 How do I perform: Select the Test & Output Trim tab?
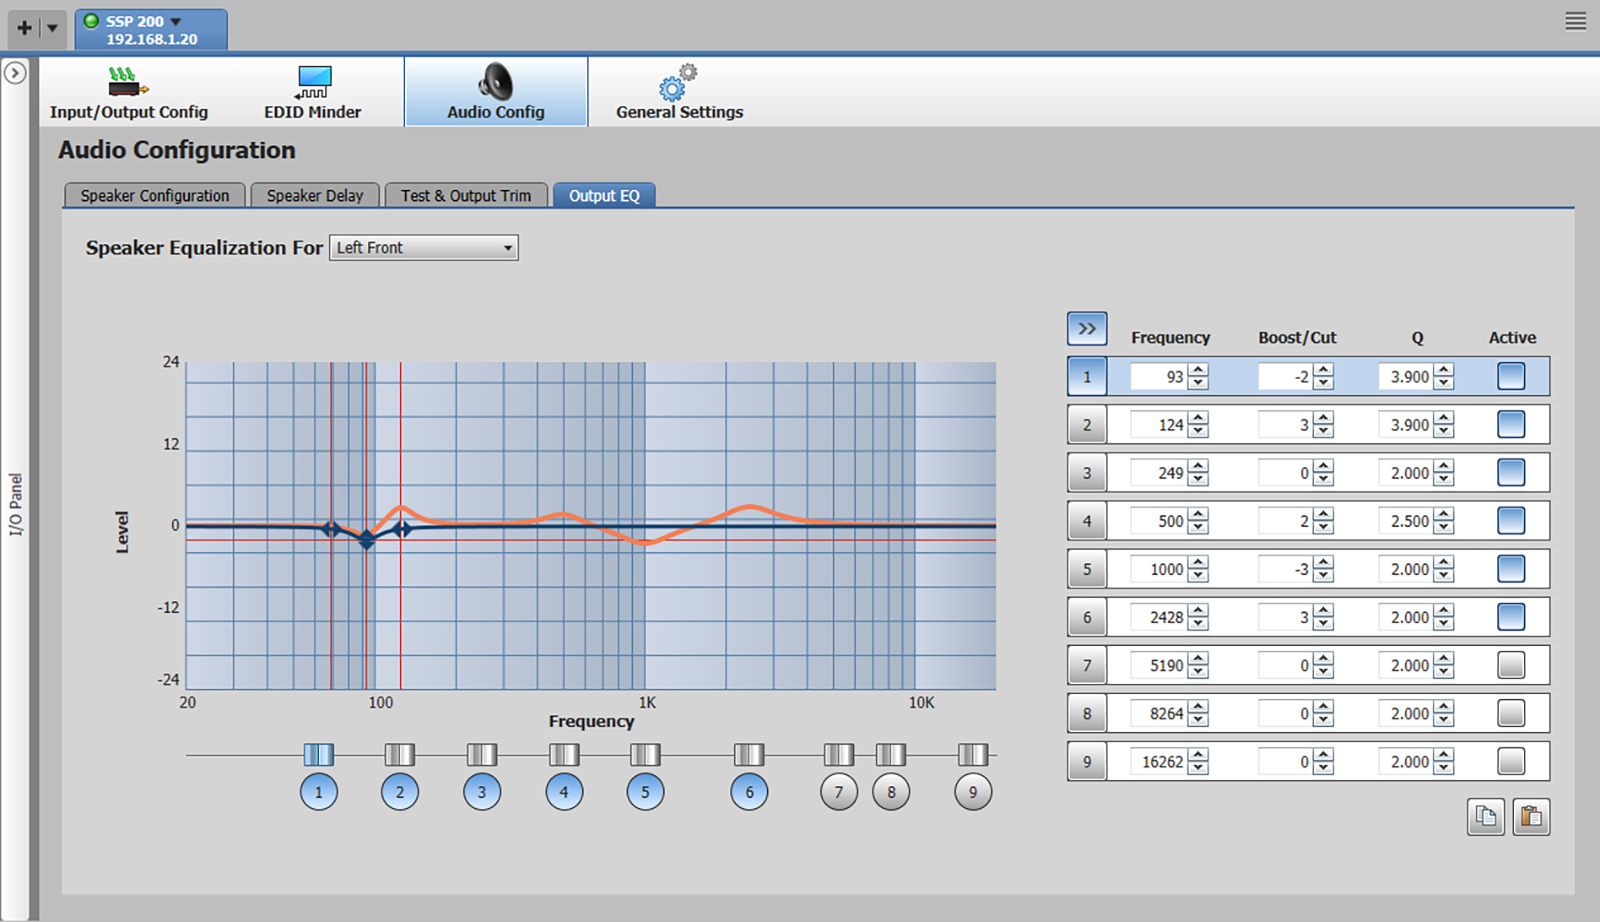click(x=466, y=195)
